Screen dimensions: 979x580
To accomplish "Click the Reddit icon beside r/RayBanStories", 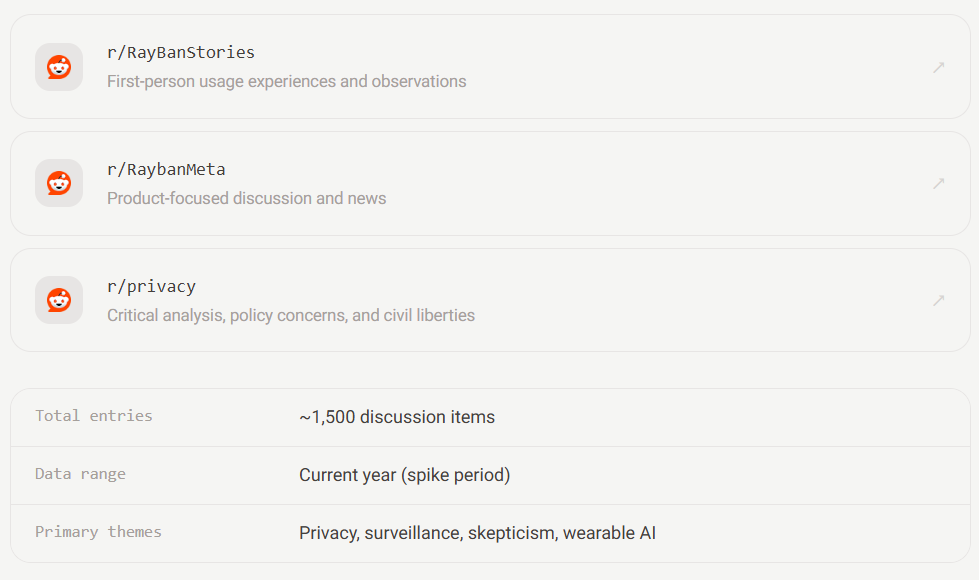I will [59, 67].
